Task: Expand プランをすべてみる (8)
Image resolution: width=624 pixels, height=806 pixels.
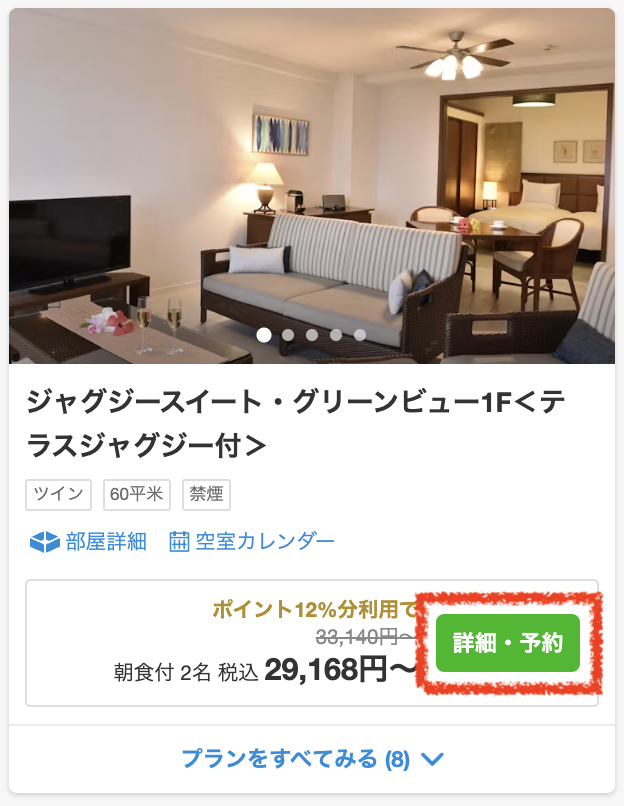Action: 312,759
